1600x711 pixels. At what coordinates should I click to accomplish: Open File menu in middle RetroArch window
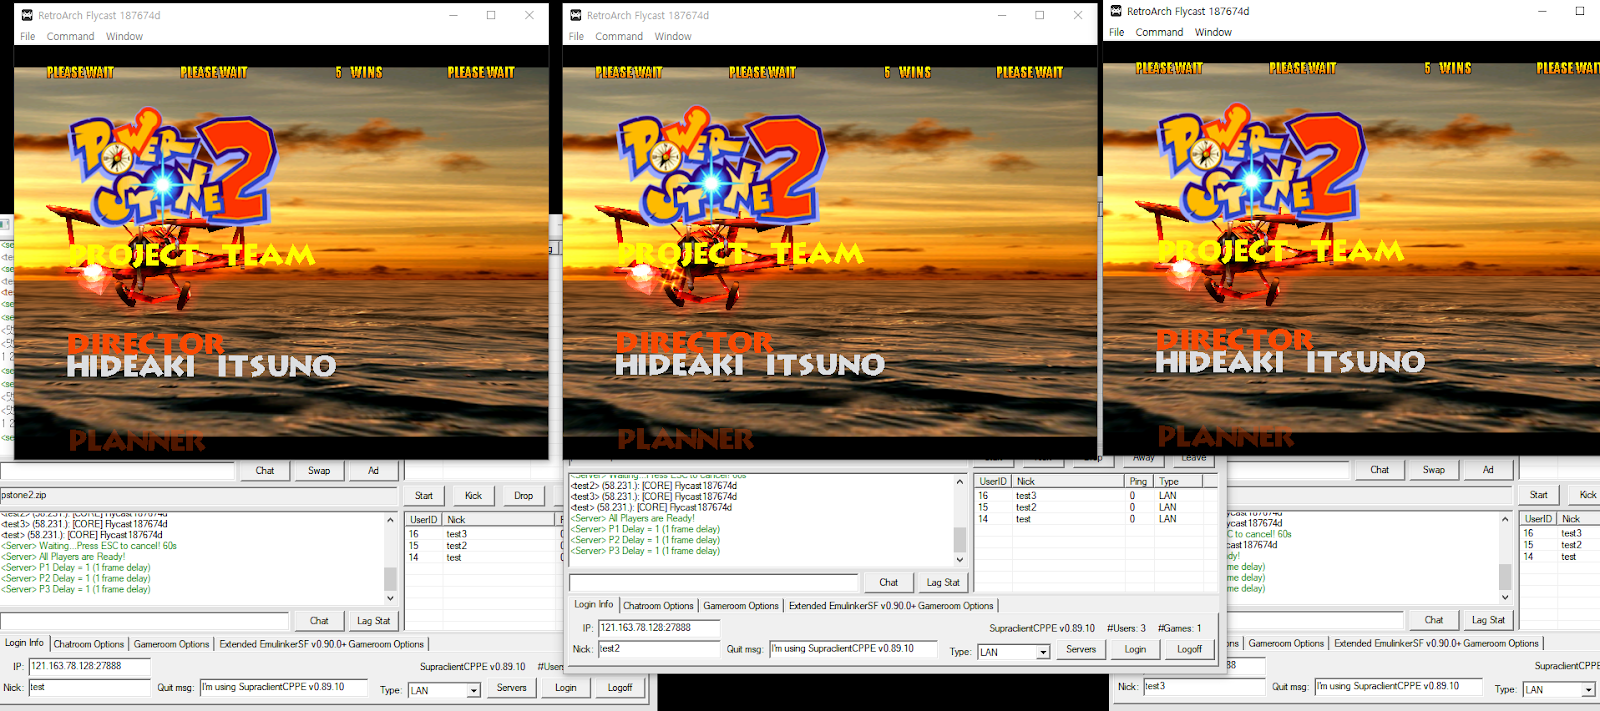tap(576, 36)
